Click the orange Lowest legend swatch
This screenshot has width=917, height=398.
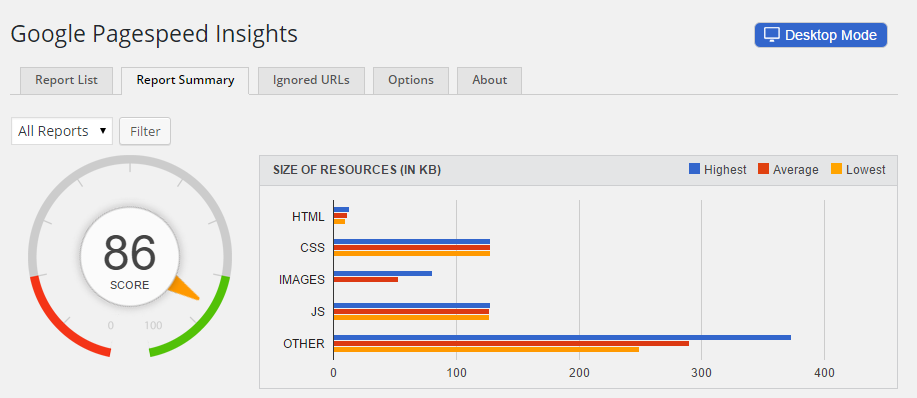[x=836, y=169]
